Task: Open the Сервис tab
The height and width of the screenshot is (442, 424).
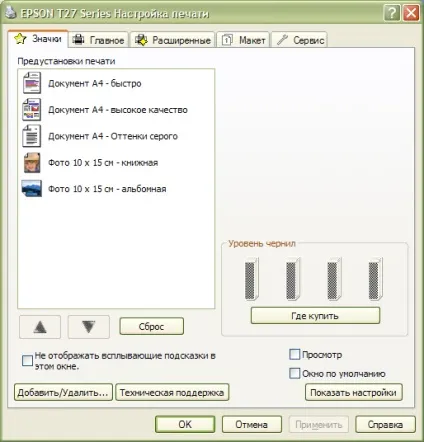Action: 299,40
